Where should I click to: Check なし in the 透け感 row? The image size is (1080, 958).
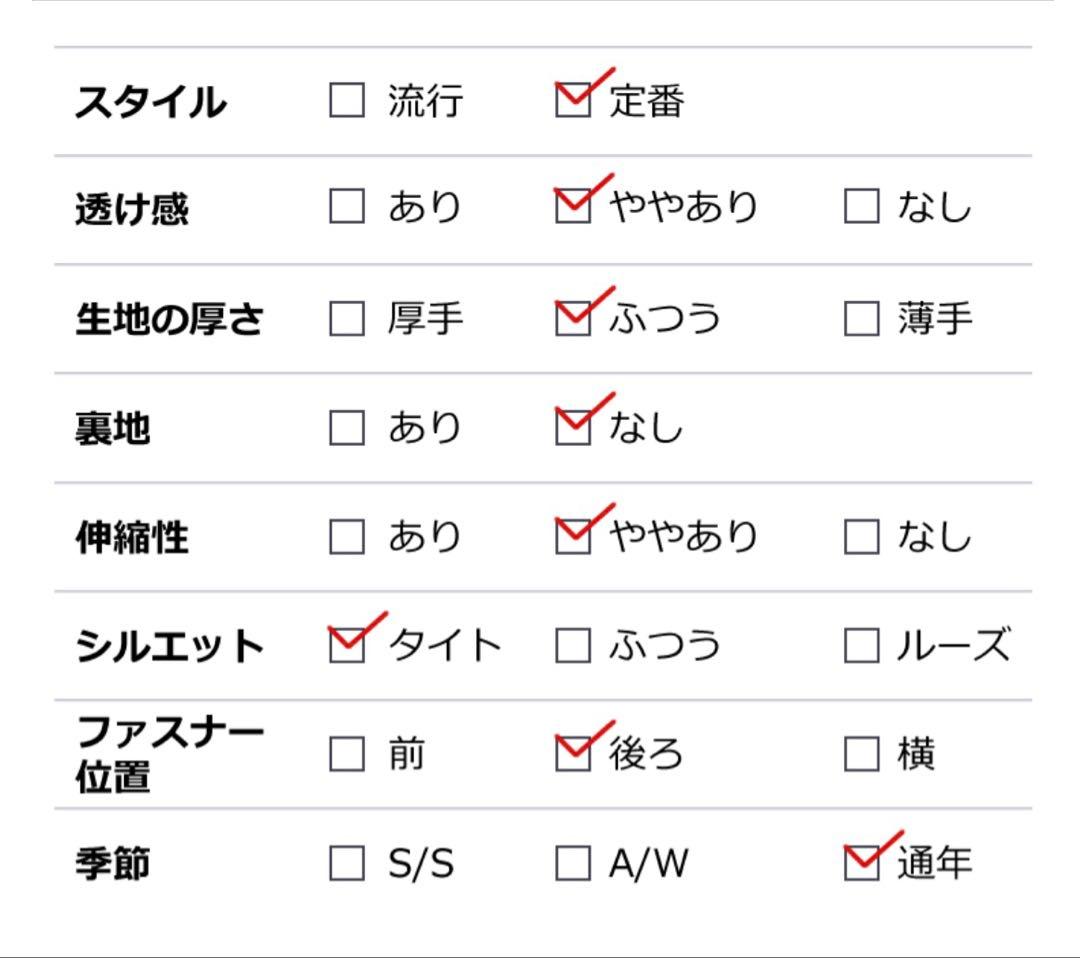861,208
